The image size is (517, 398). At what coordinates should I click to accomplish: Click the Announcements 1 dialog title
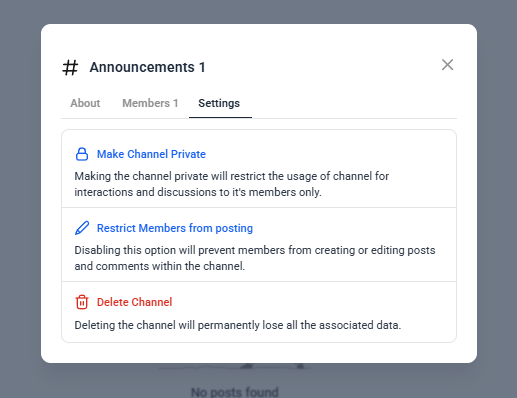pos(147,67)
